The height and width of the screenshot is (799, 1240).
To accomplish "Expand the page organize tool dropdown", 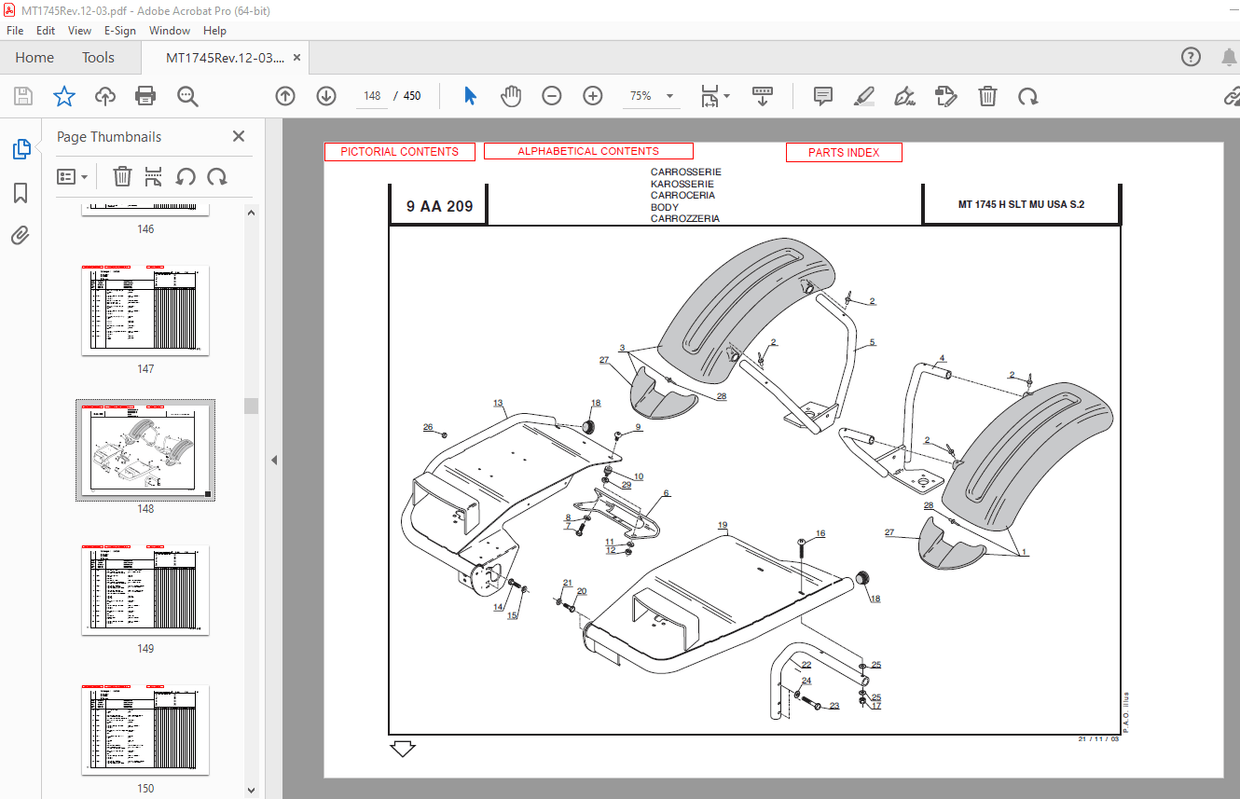I will 725,96.
